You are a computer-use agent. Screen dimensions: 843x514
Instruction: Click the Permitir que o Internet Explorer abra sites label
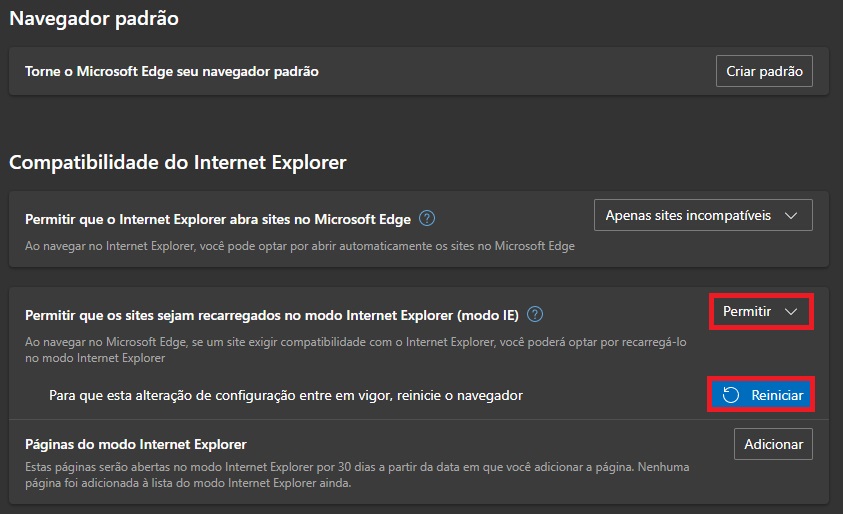click(217, 218)
